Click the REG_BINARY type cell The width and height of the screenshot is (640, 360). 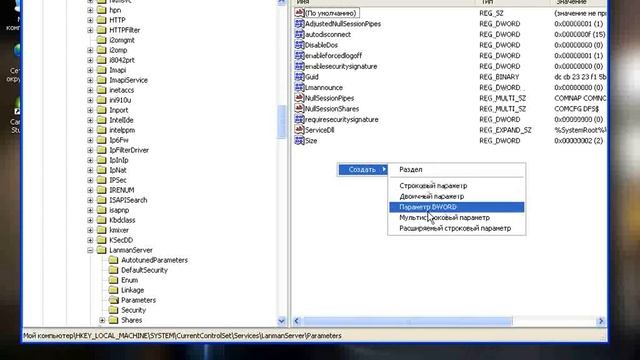tap(499, 77)
